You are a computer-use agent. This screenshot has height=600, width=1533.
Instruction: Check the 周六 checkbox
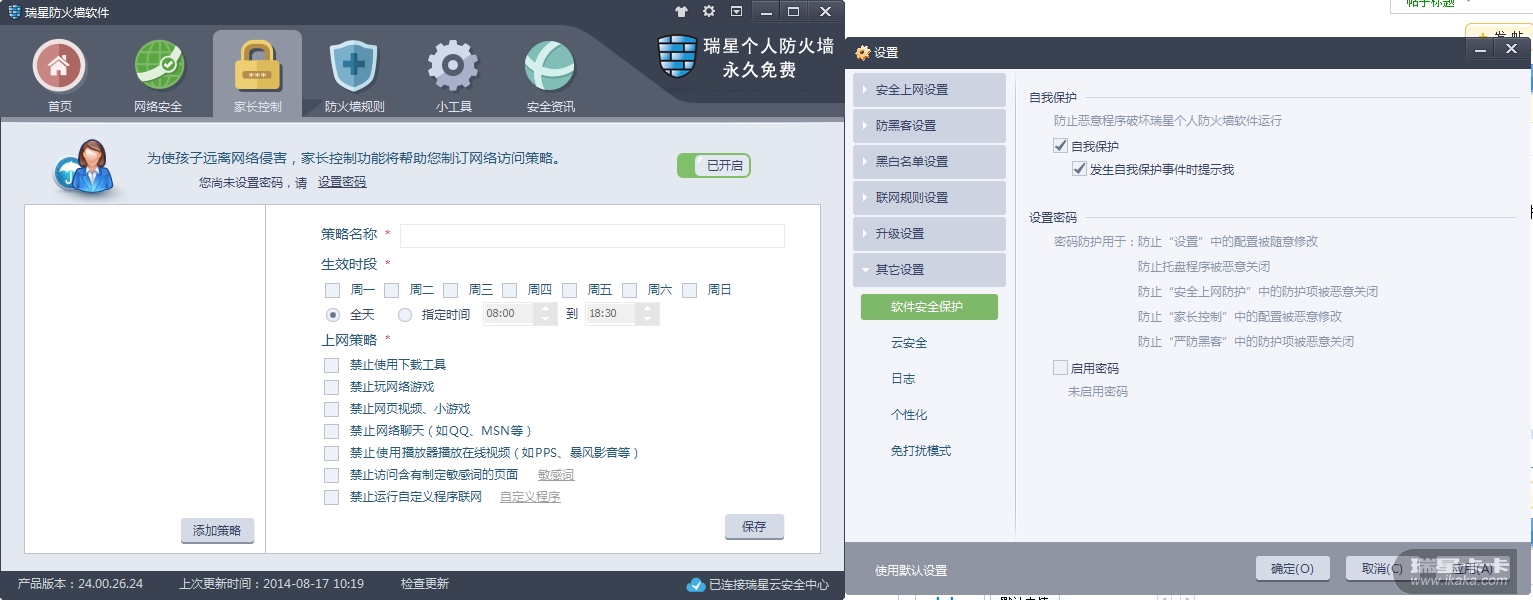click(x=629, y=290)
